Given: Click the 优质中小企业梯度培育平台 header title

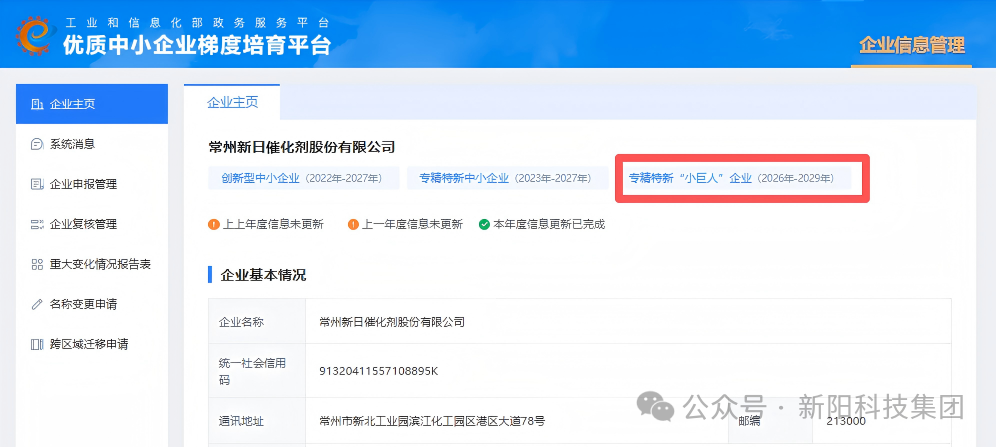Looking at the screenshot, I should pyautogui.click(x=196, y=45).
